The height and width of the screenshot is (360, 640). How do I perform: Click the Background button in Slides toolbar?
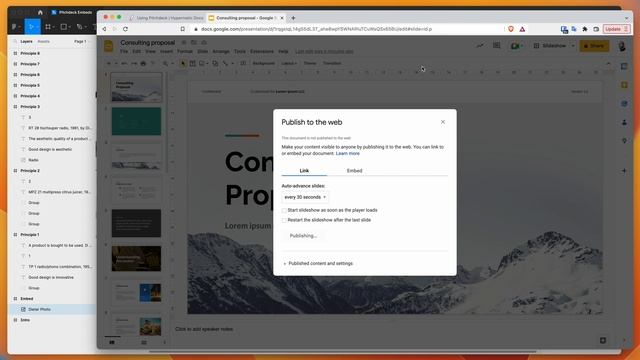(x=263, y=63)
